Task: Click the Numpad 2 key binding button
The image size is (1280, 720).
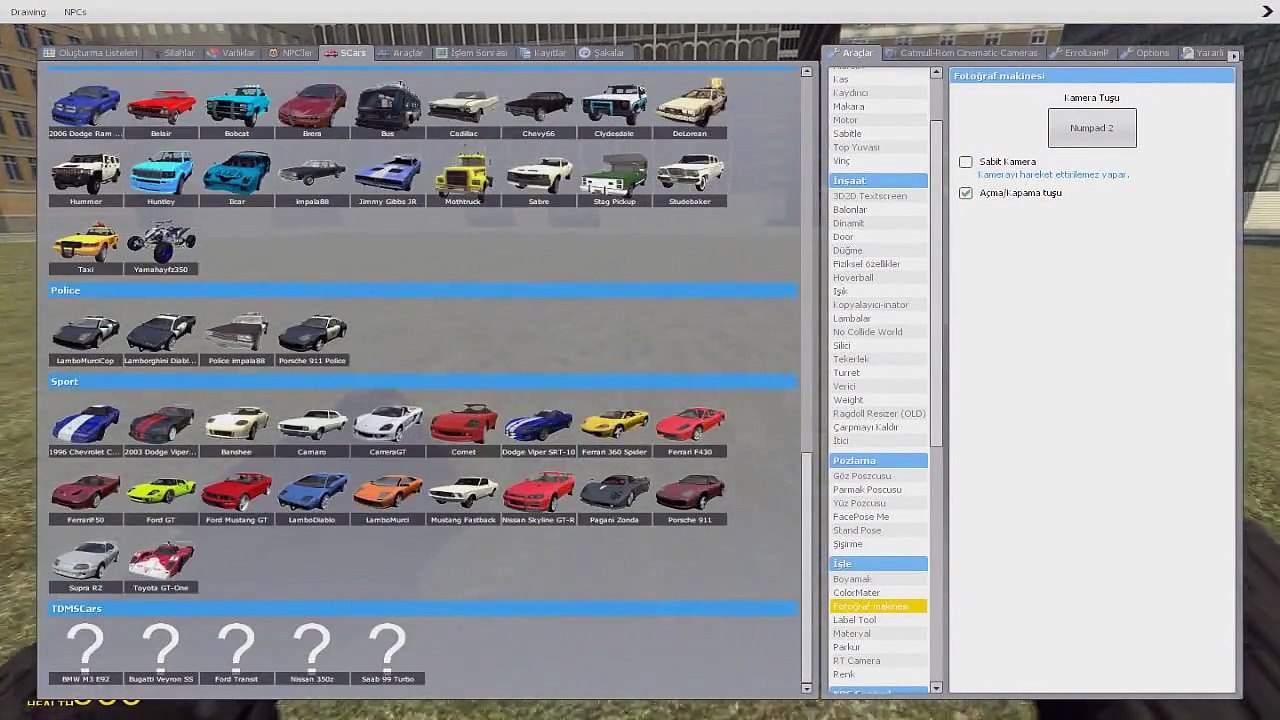Action: pos(1092,128)
